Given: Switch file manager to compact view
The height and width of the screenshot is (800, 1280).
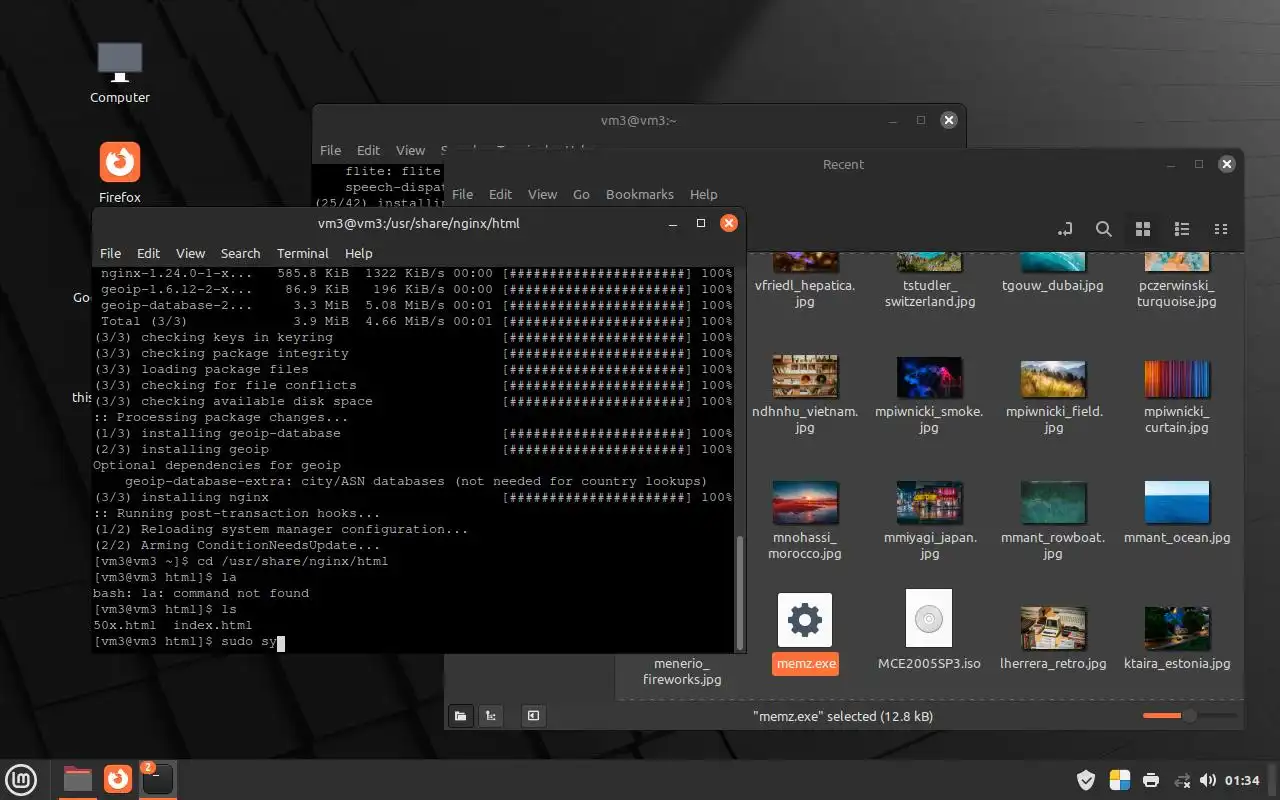Looking at the screenshot, I should pos(1221,229).
